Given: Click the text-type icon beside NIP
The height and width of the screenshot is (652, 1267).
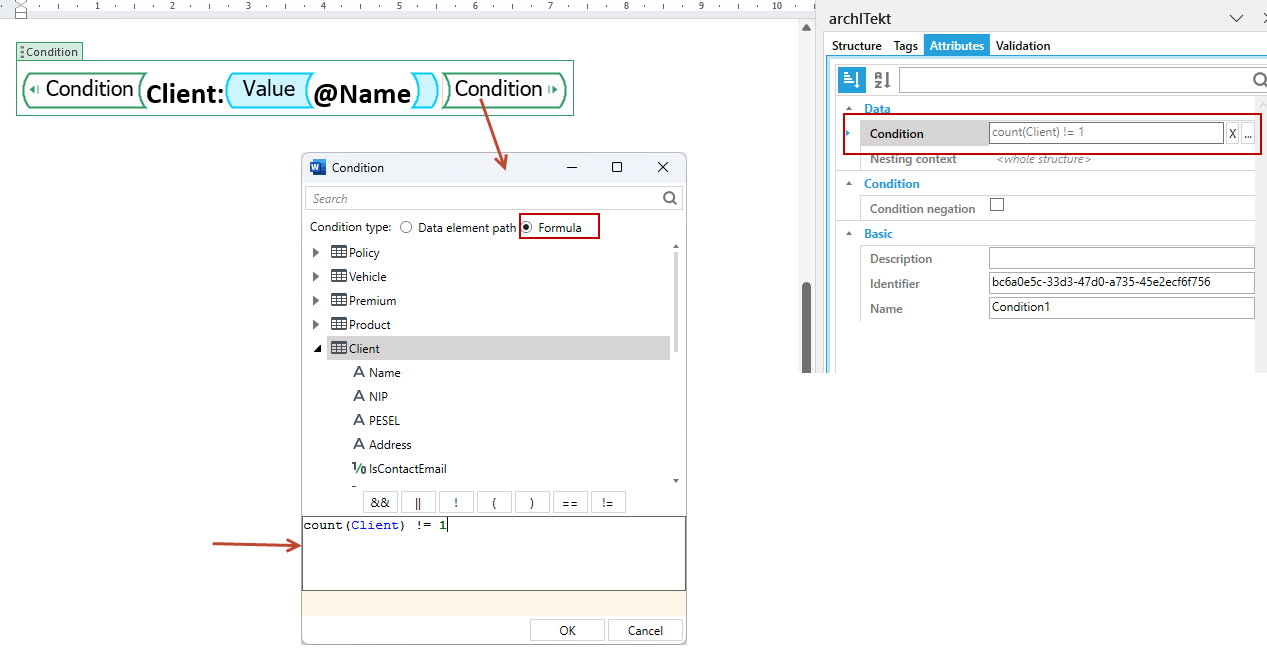Looking at the screenshot, I should (359, 396).
